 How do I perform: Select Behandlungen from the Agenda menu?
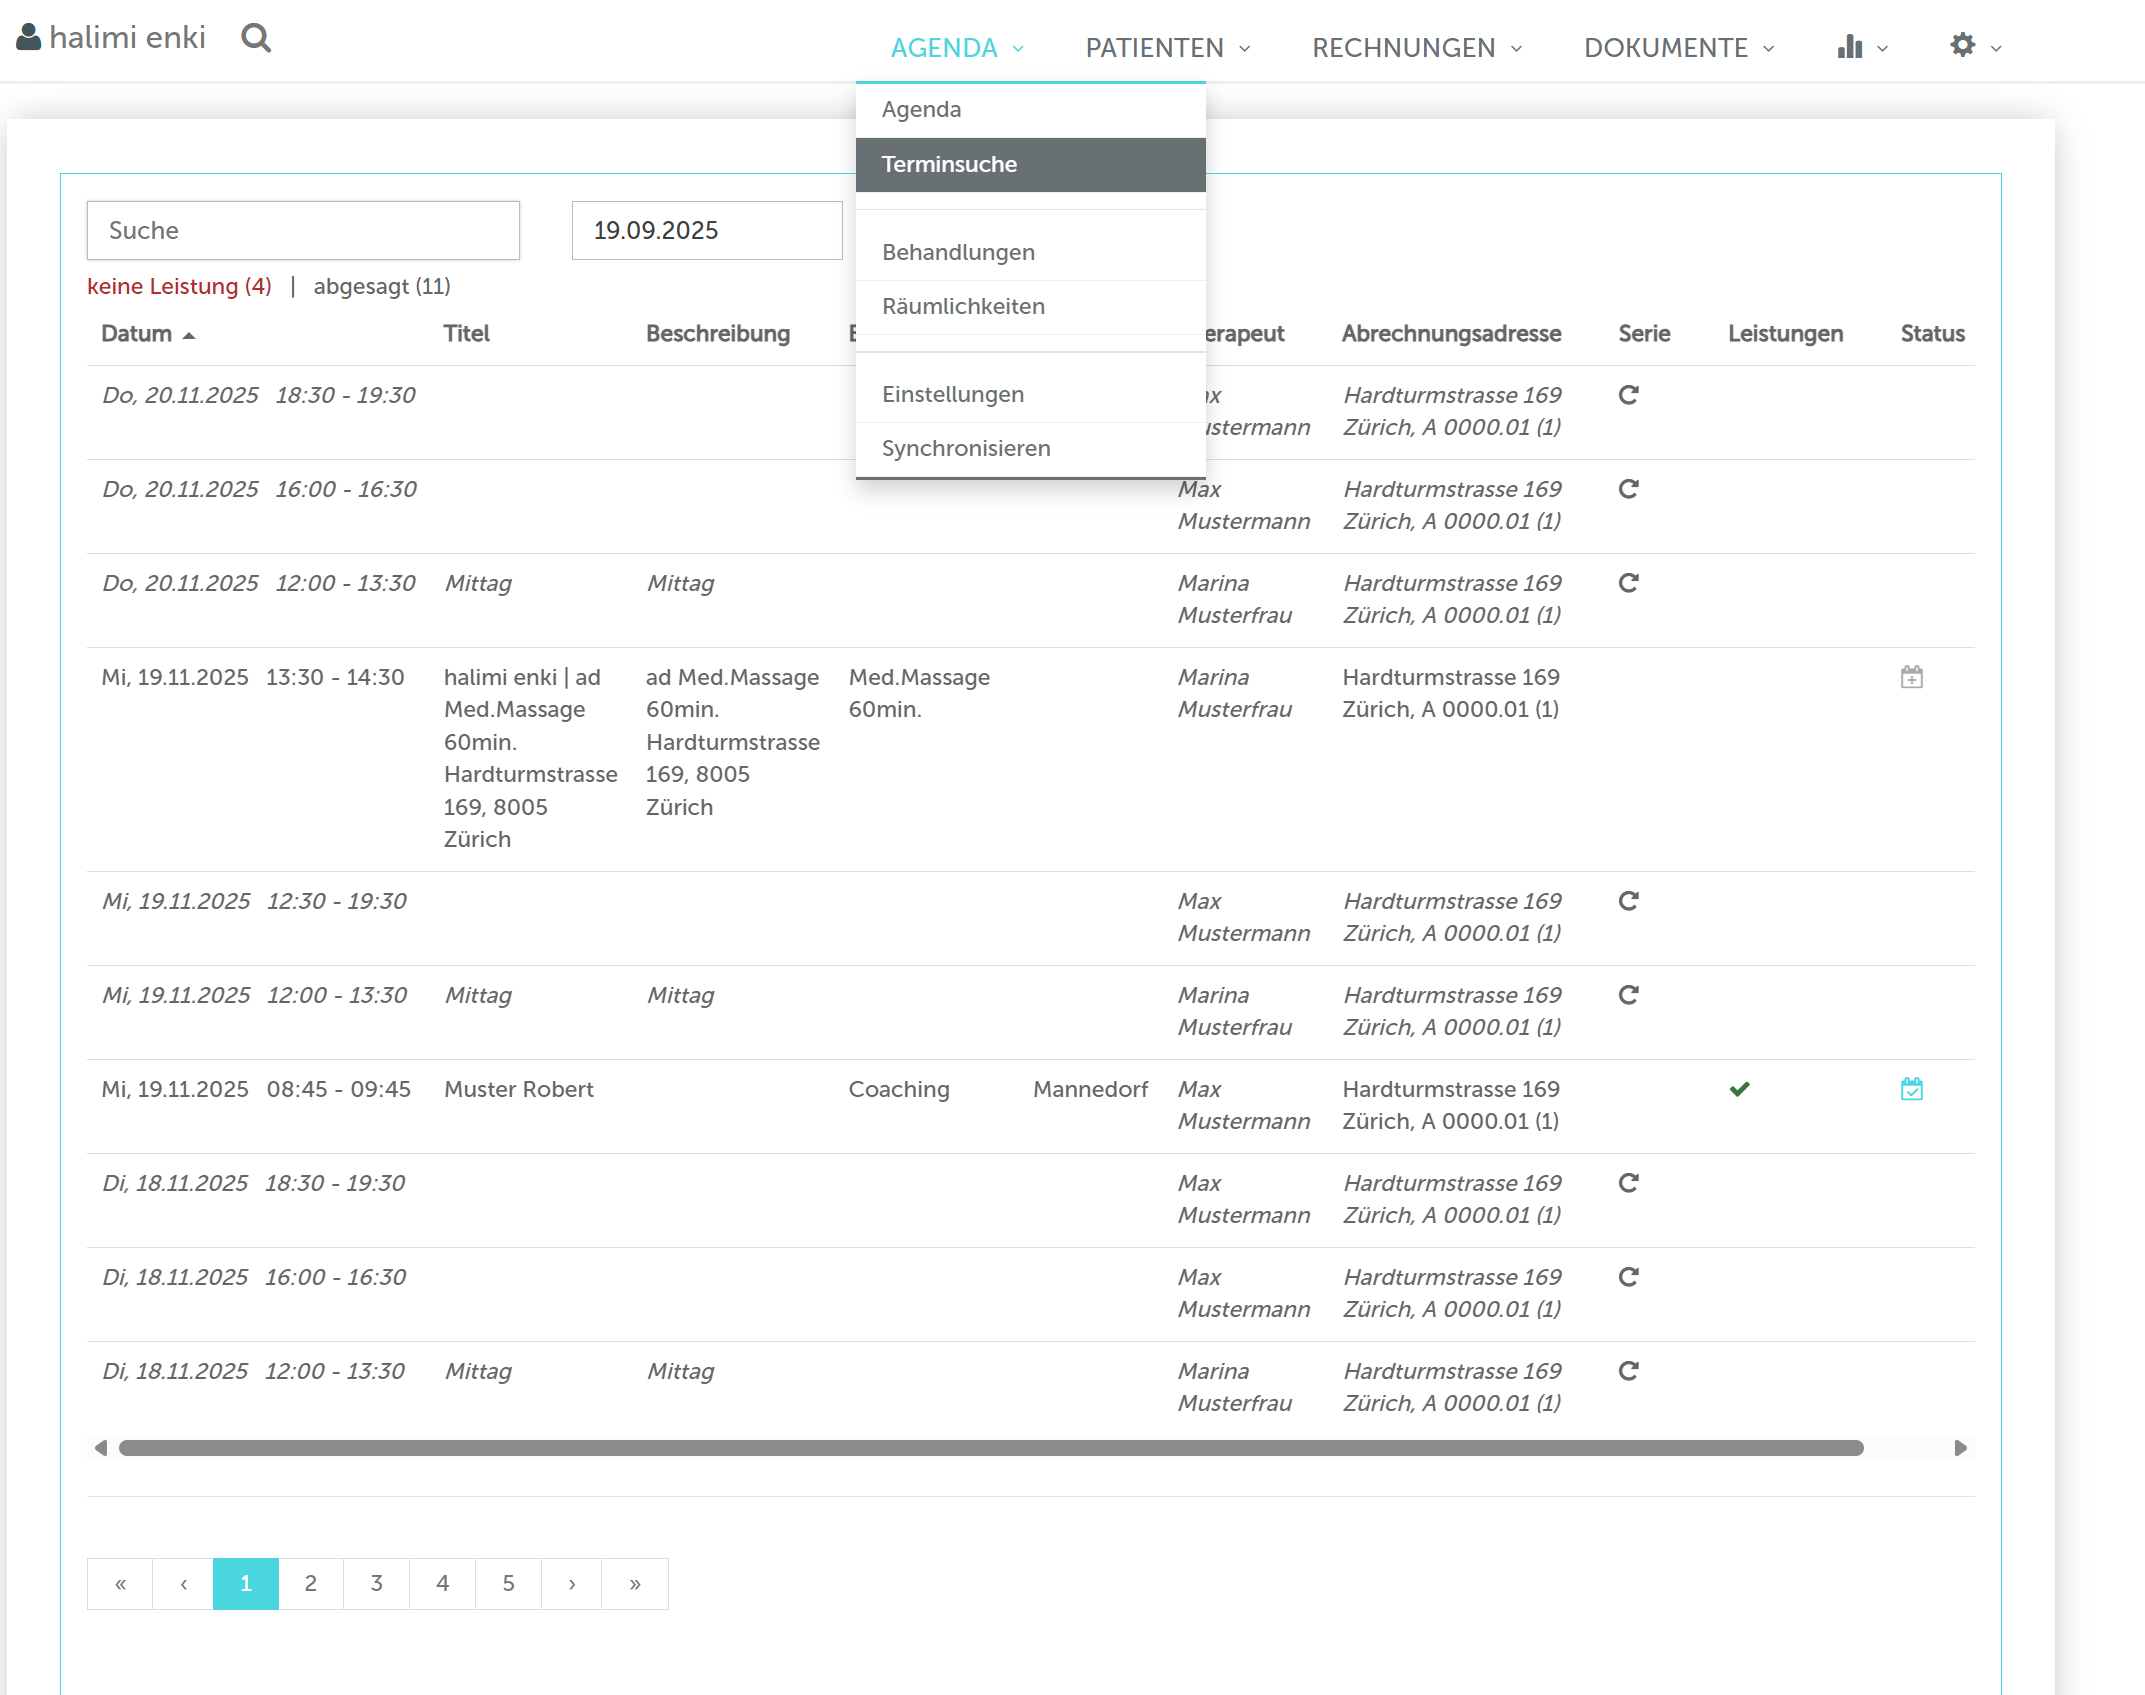click(958, 252)
